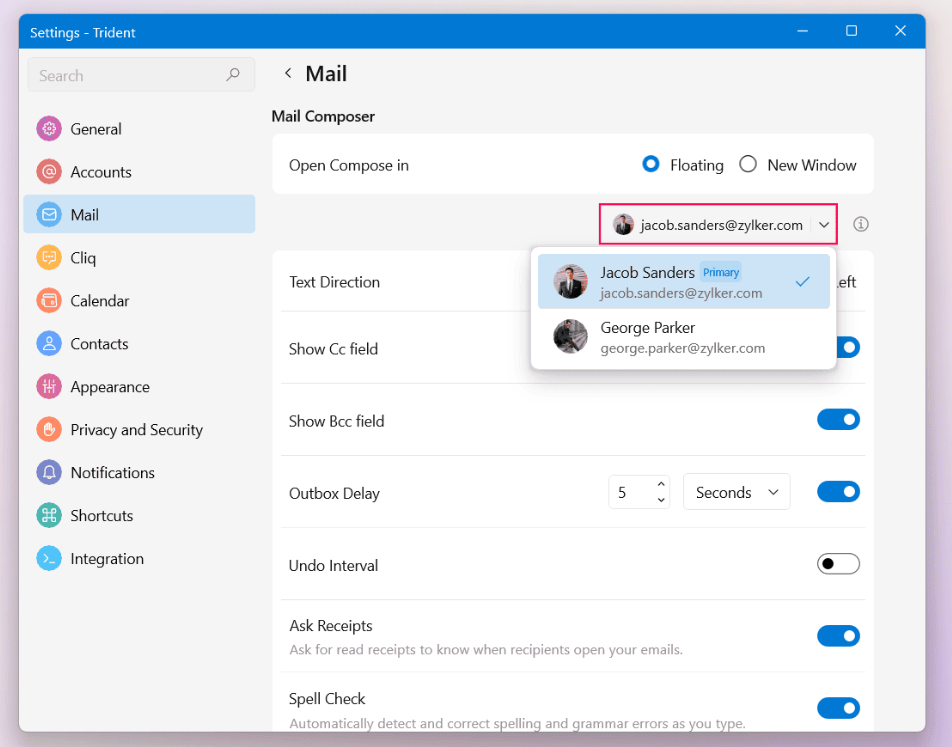Click the Mail Composer heading
The width and height of the screenshot is (952, 747).
[x=322, y=116]
